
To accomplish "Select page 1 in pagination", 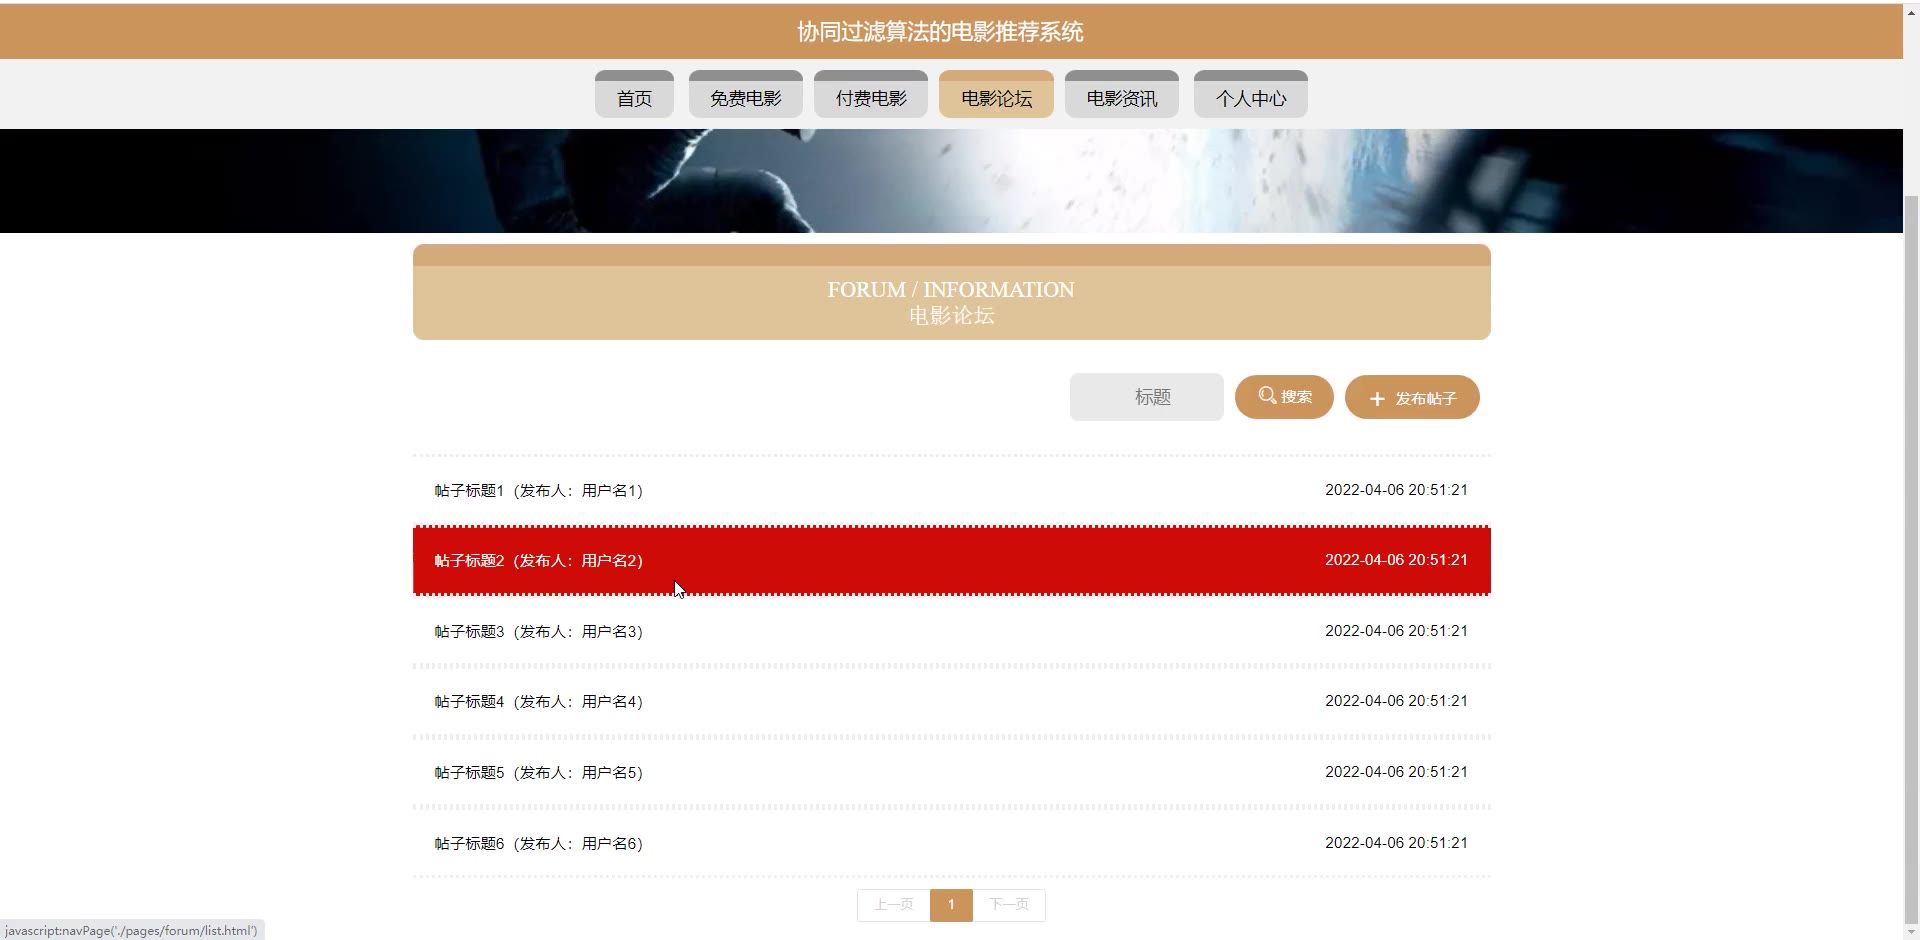I will 951,905.
